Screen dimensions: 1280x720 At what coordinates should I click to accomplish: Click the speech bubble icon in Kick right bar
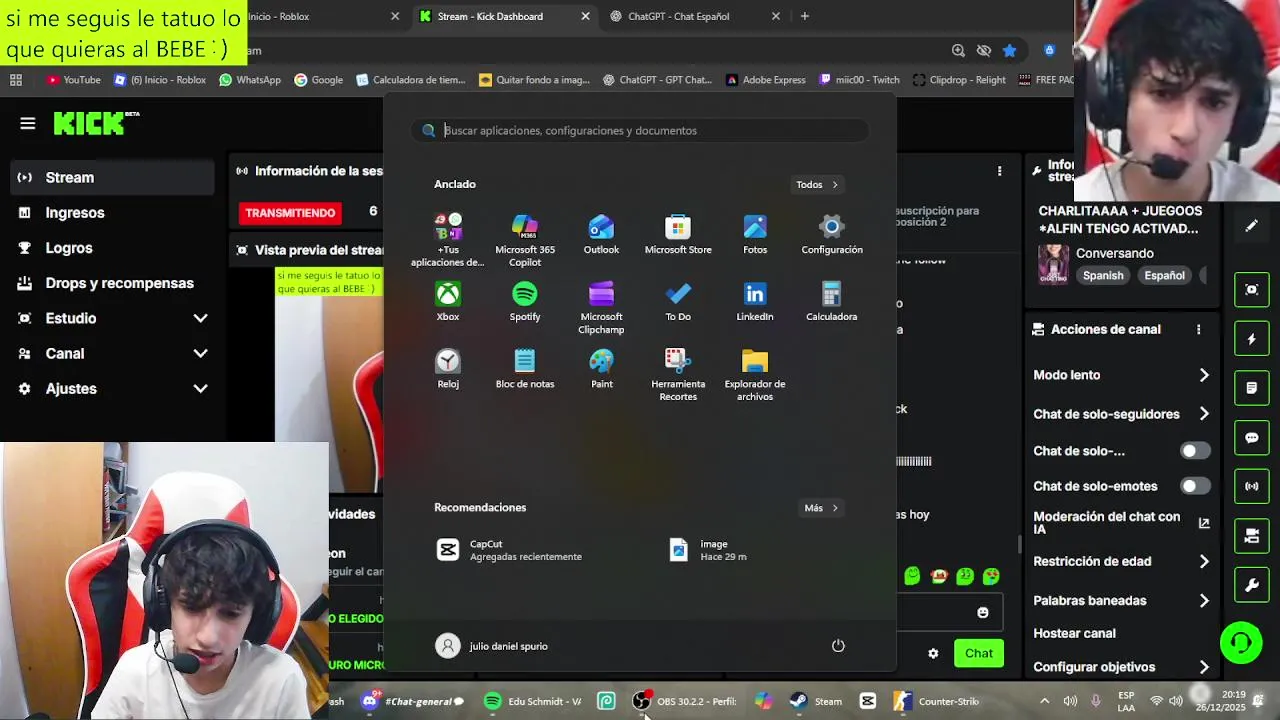1251,437
